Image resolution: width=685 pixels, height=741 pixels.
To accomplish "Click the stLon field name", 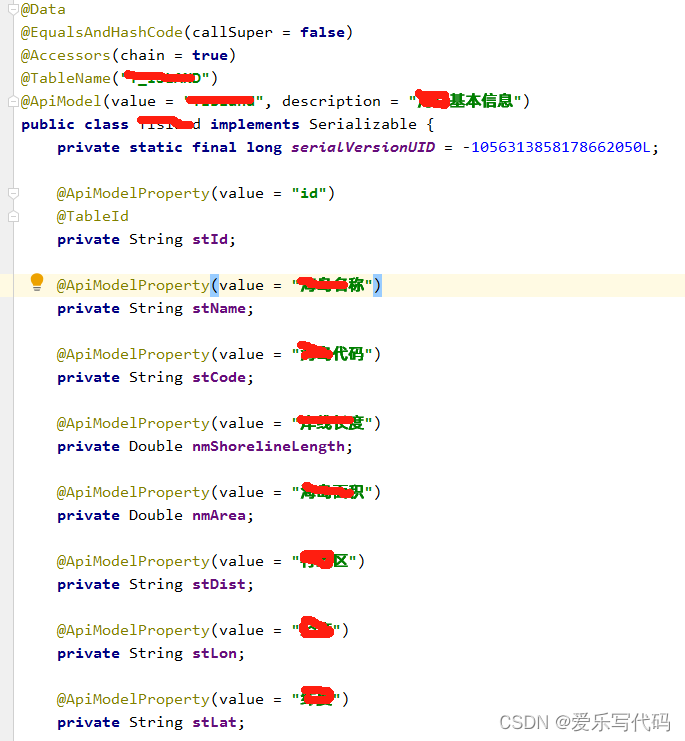I will (x=214, y=653).
